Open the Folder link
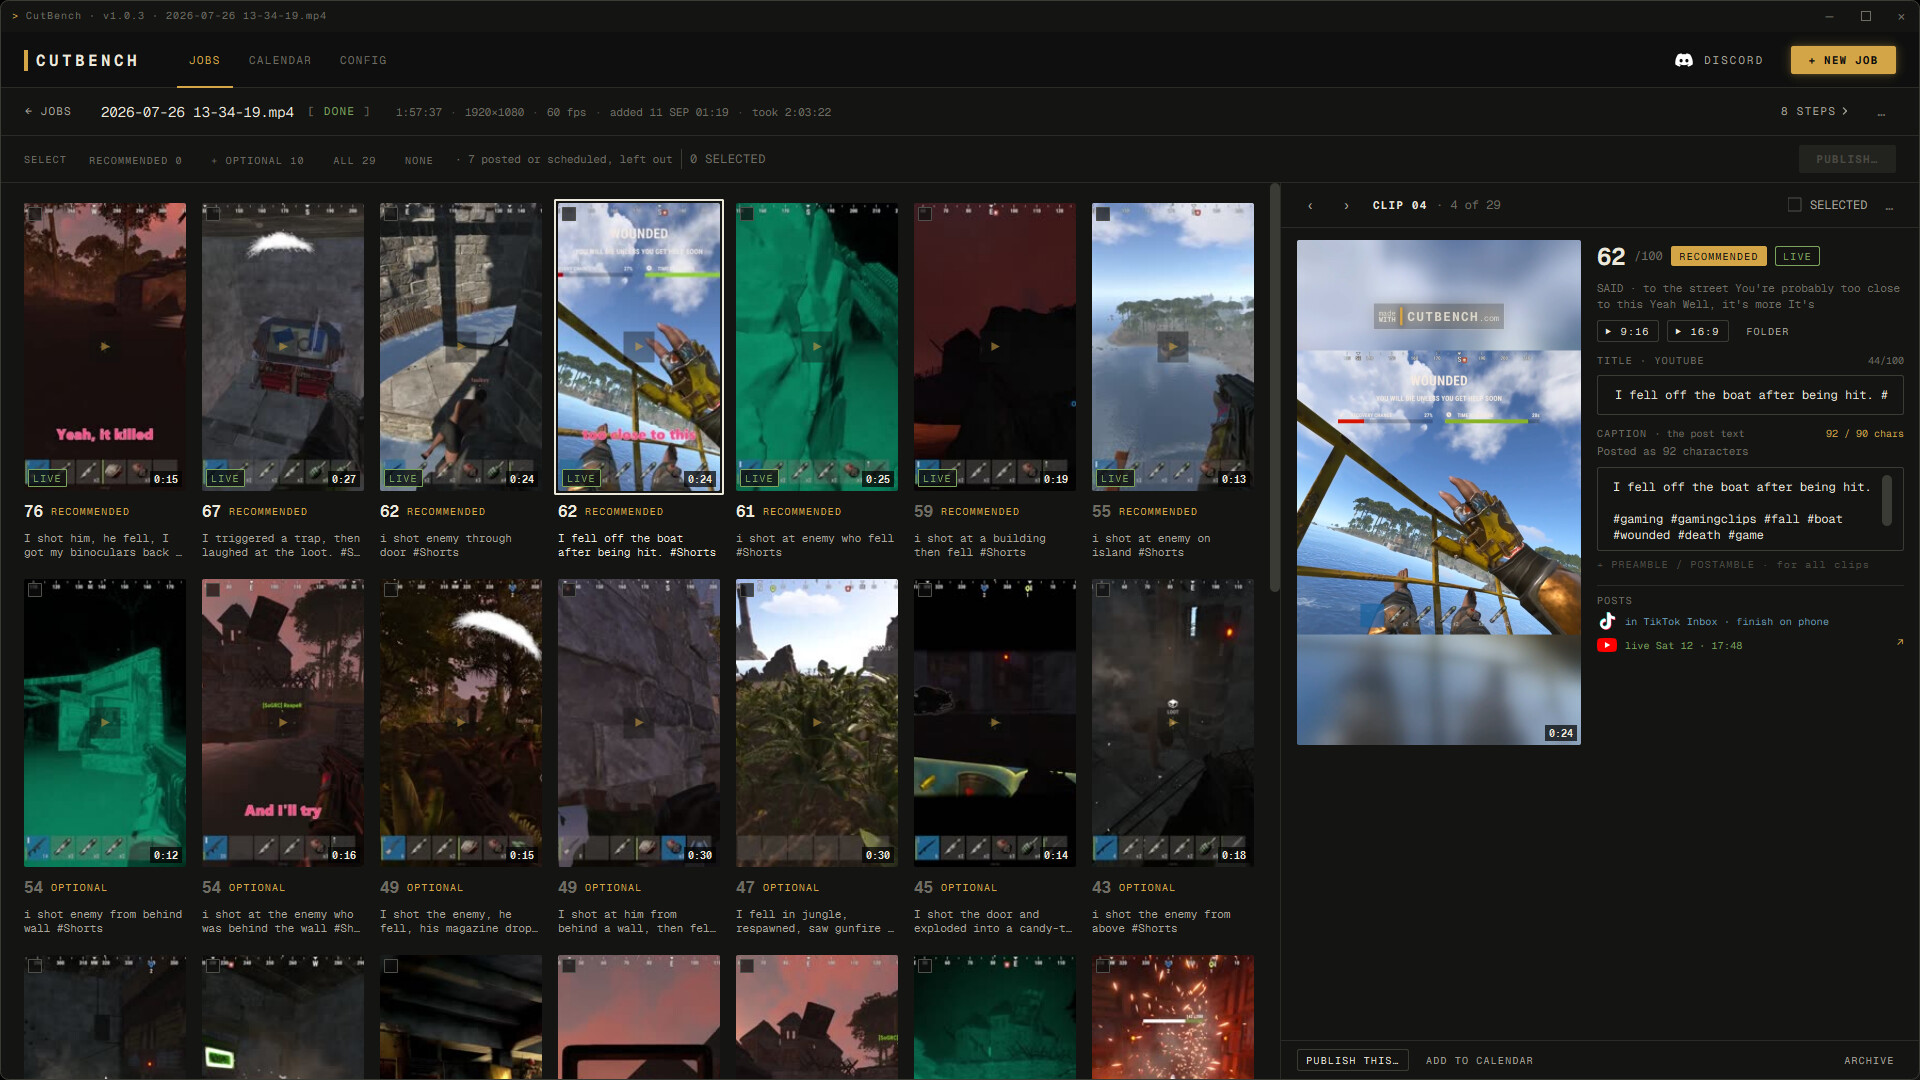Image resolution: width=1920 pixels, height=1080 pixels. pos(1767,332)
